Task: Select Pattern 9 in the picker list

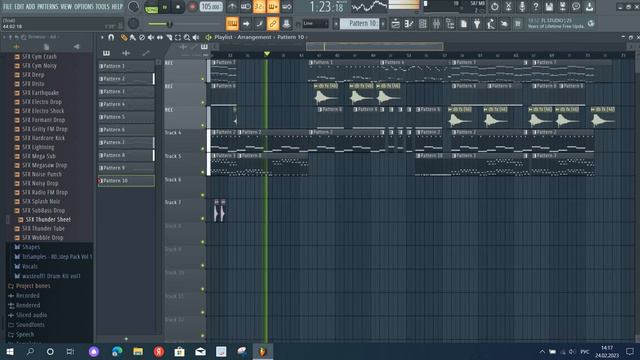Action: point(126,168)
